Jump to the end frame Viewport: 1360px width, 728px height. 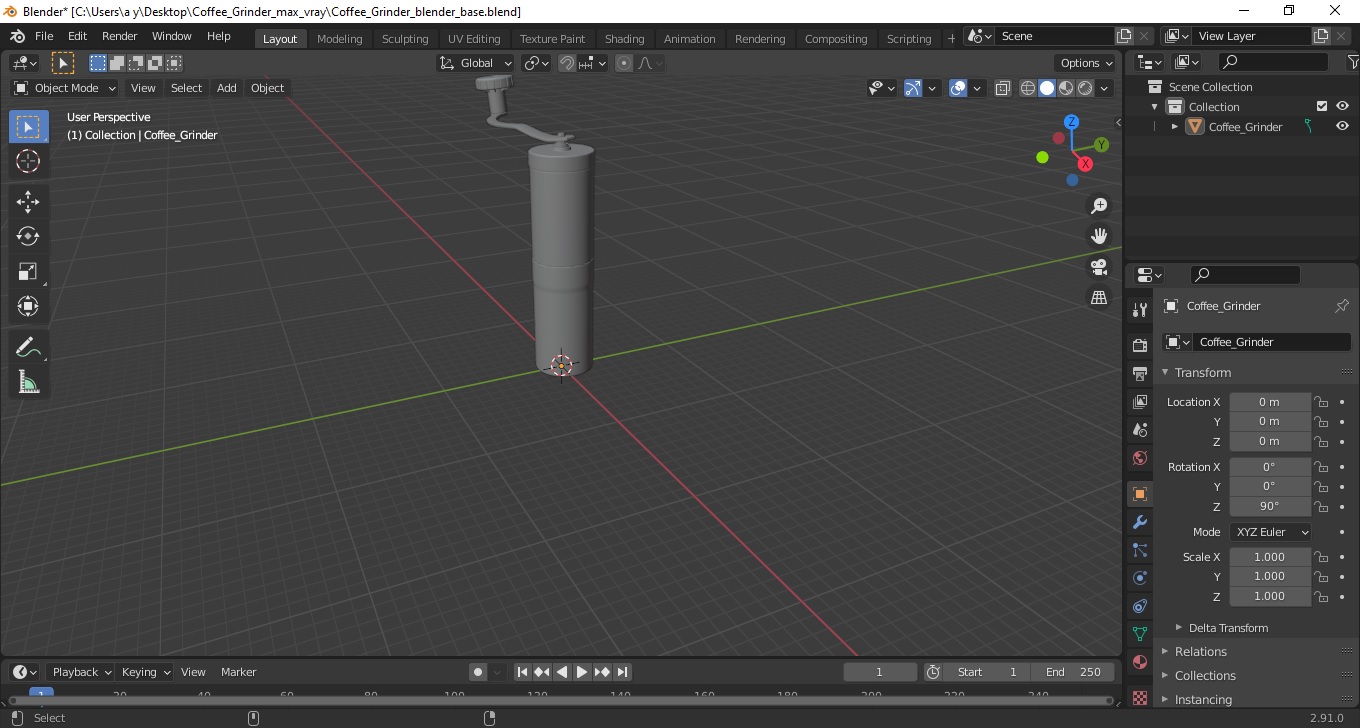tap(622, 672)
